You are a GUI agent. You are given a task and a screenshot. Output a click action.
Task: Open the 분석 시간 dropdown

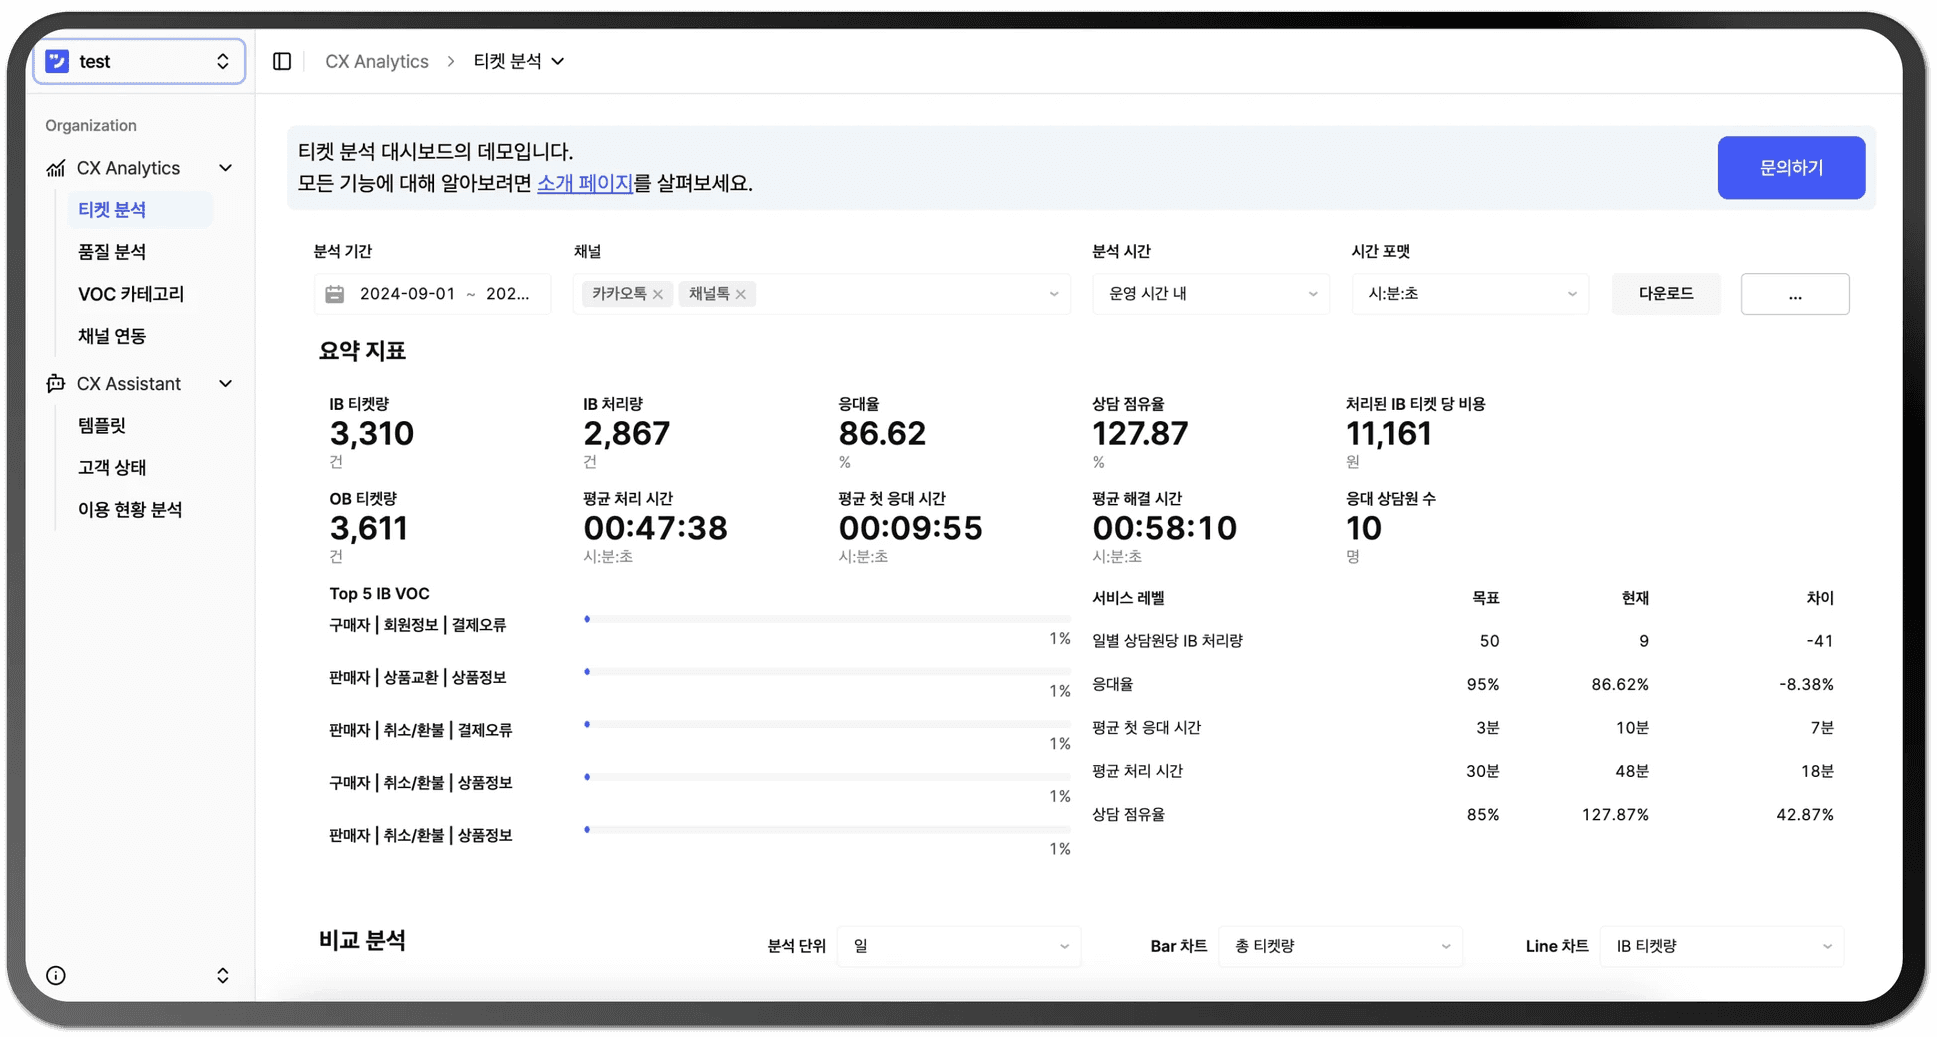pos(1210,294)
